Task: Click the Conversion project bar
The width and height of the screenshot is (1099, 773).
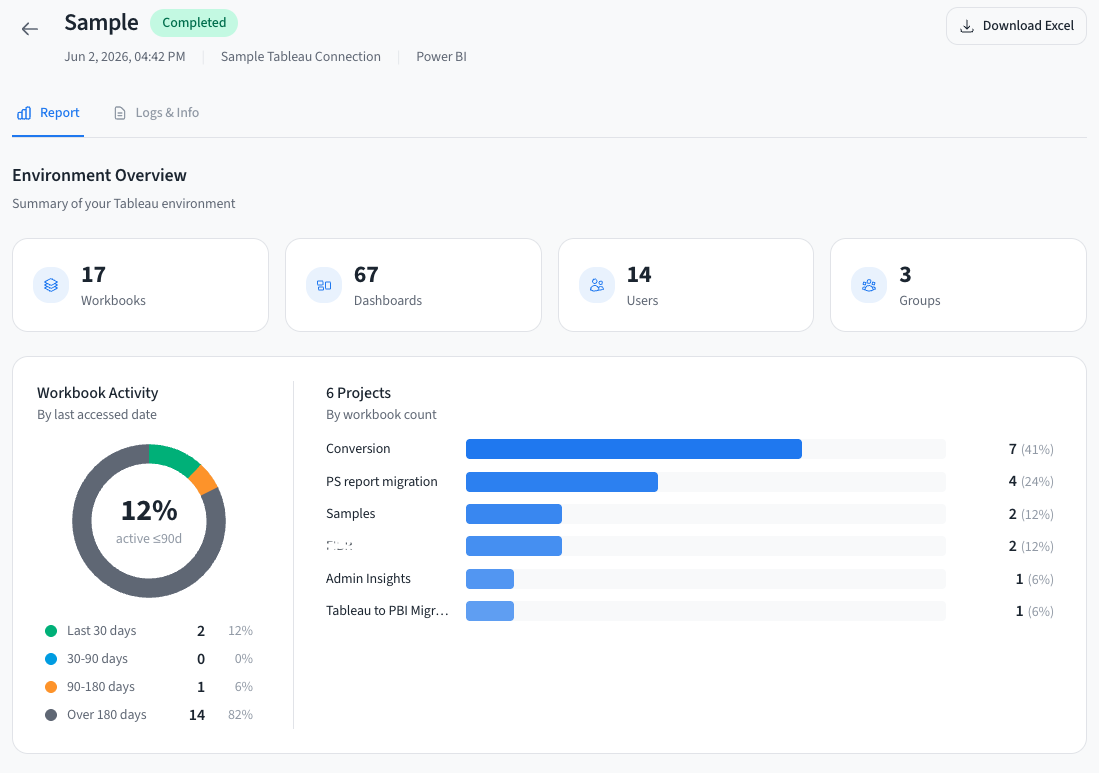Action: coord(634,449)
